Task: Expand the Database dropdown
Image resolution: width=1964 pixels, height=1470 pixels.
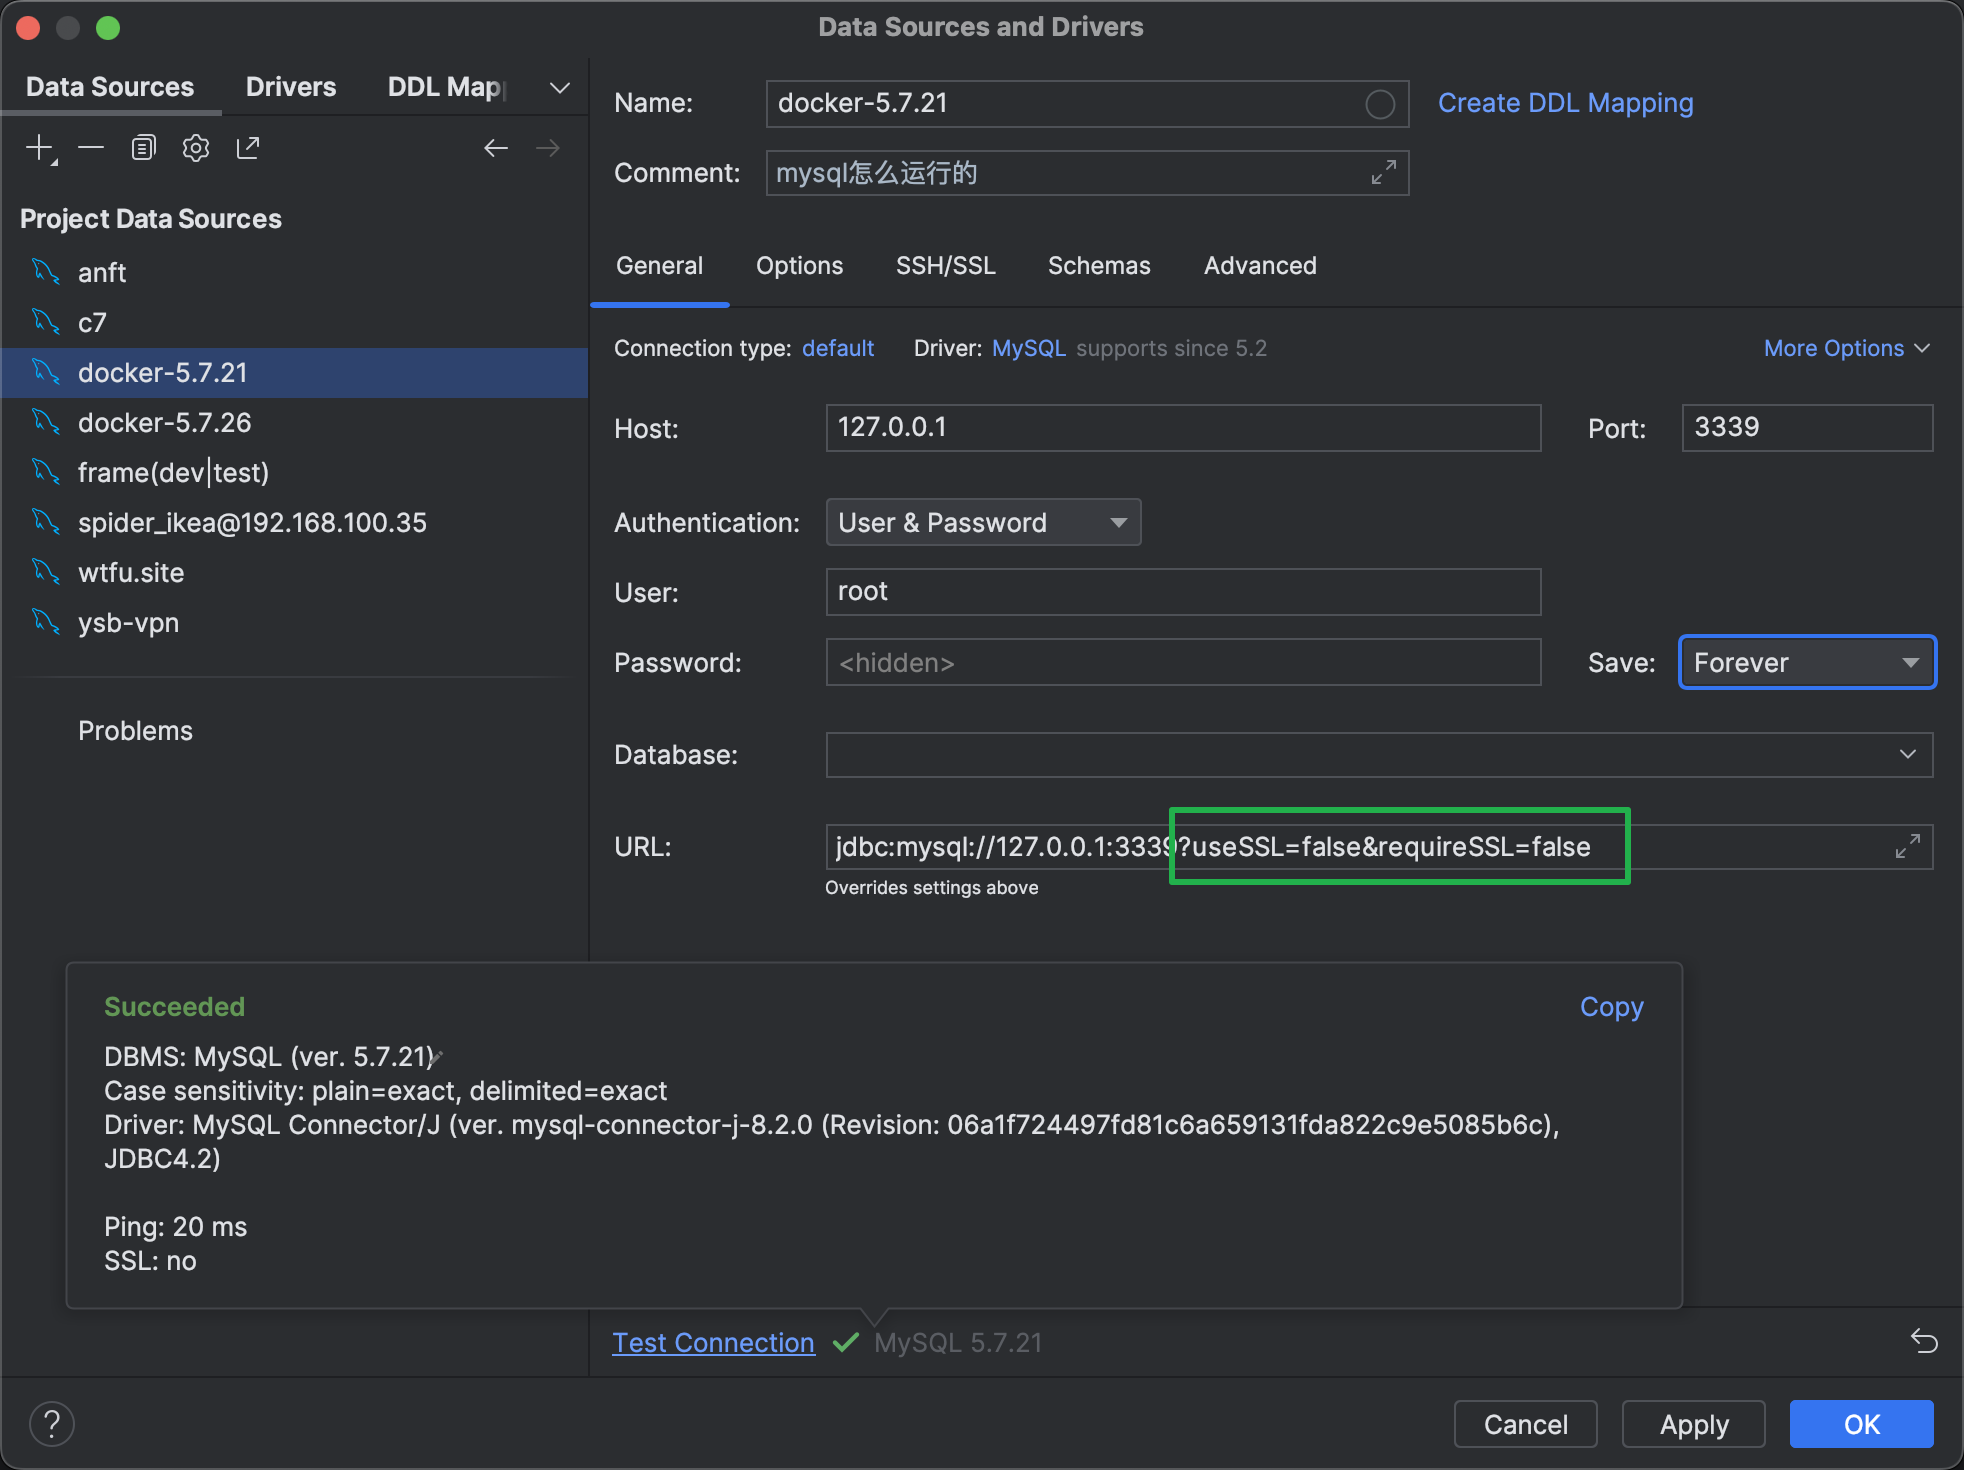Action: tap(1907, 755)
